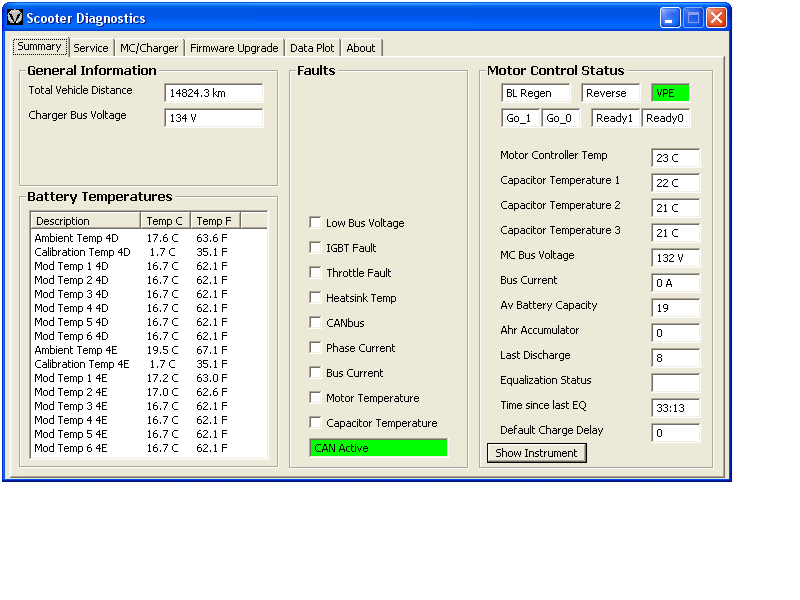
Task: Toggle the Capacitor Temperature checkbox
Action: (x=315, y=422)
